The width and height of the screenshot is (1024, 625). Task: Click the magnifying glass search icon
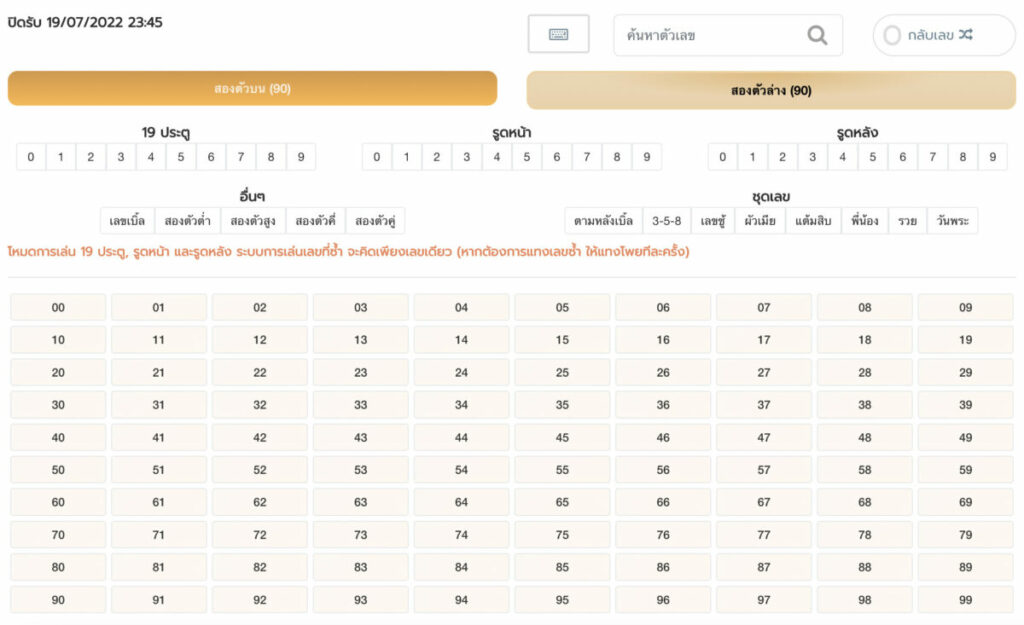tap(817, 35)
